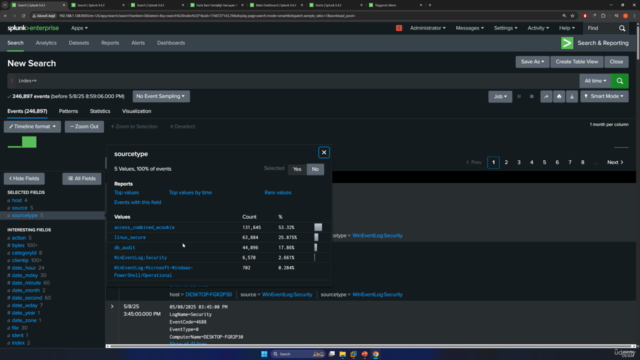This screenshot has width=640, height=360.
Task: Open Timeline format dropdown
Action: 32,127
